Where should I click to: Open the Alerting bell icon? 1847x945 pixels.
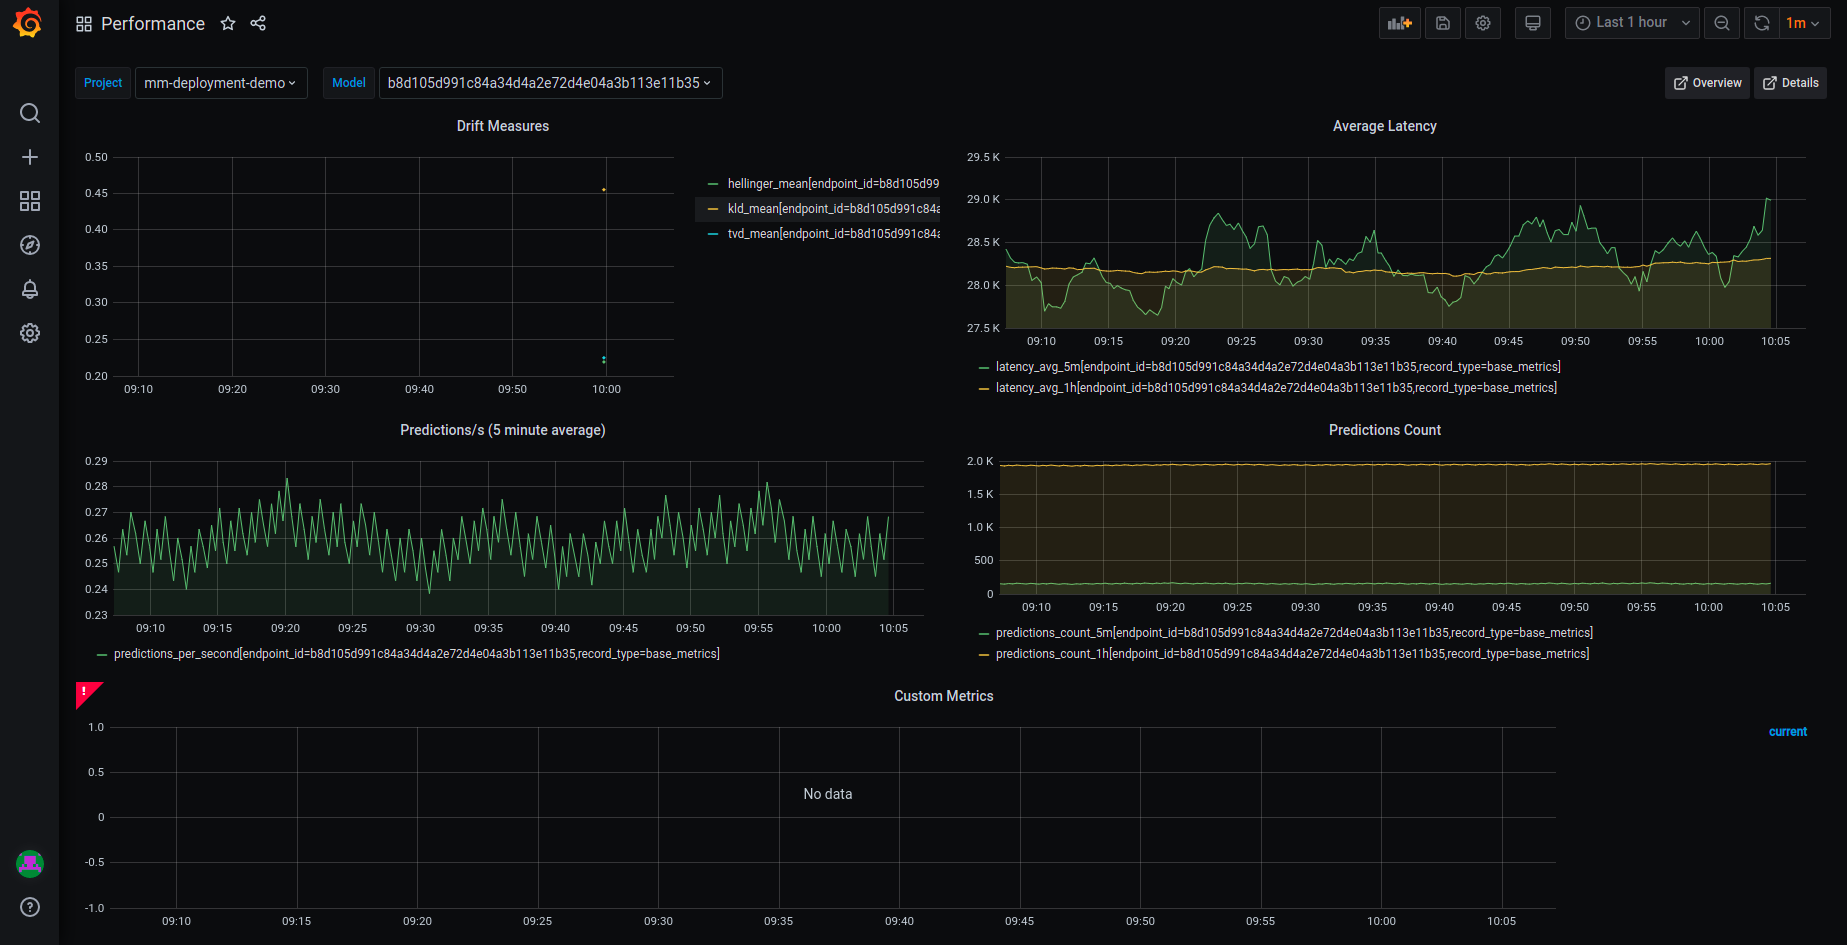tap(30, 289)
